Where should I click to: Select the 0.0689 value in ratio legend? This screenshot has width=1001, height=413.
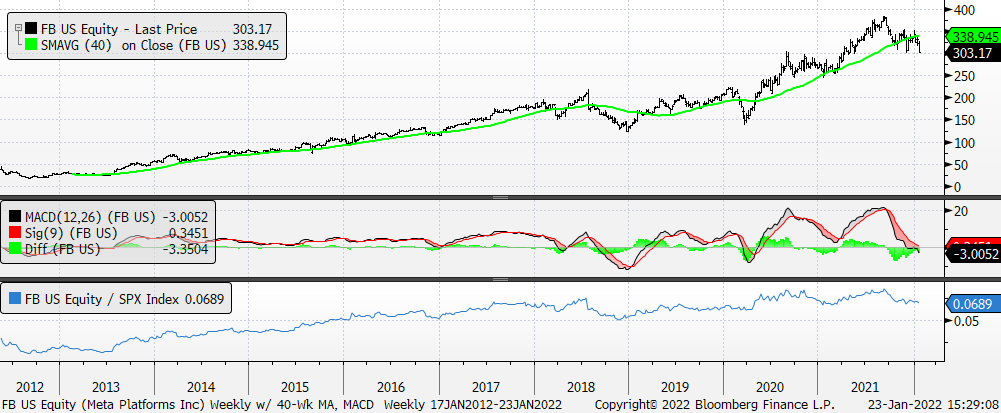(x=204, y=298)
